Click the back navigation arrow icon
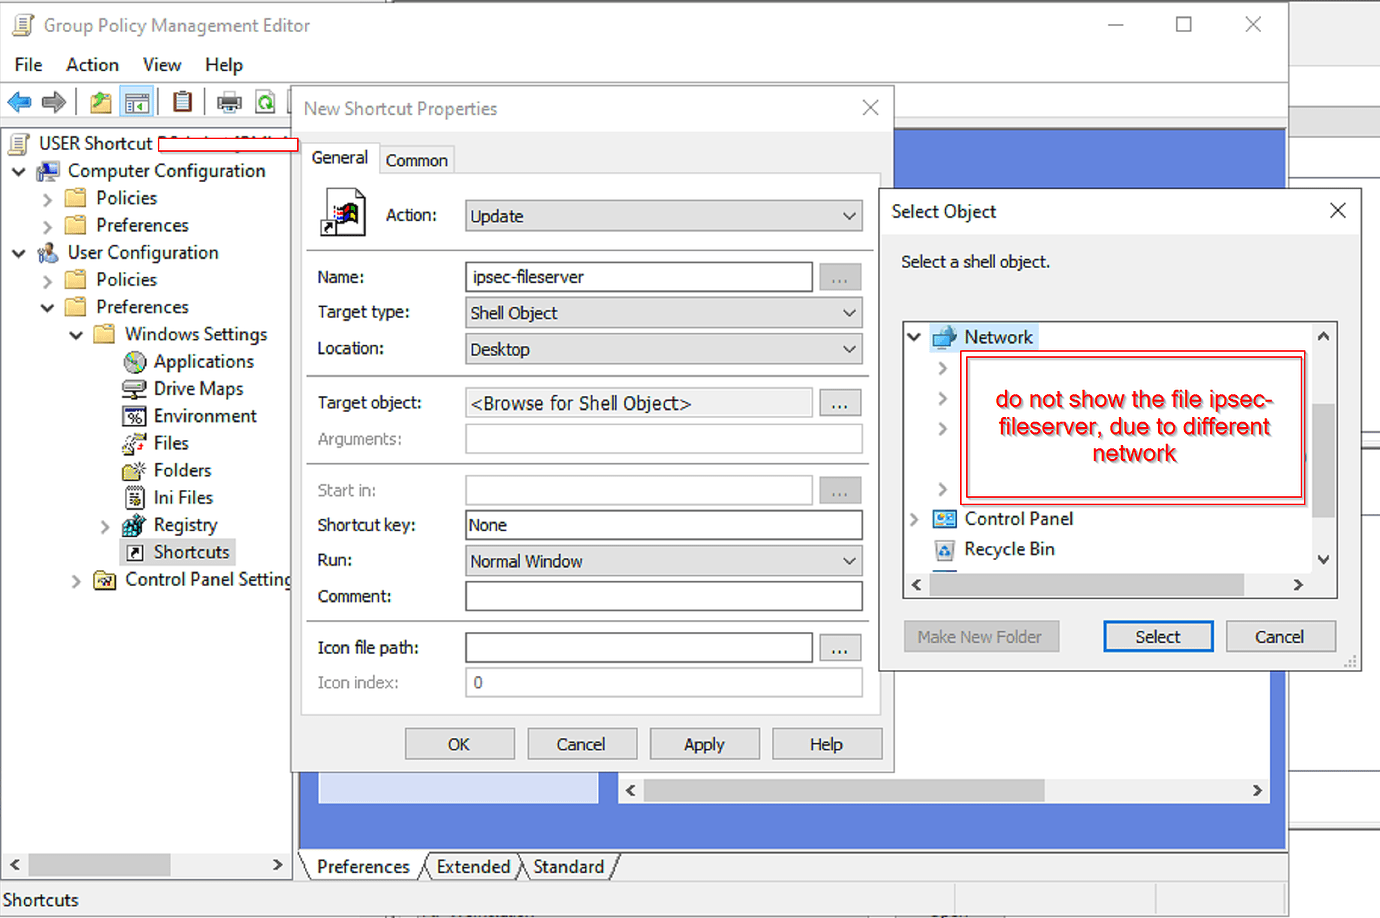Screen dimensions: 1380x918 [20, 101]
